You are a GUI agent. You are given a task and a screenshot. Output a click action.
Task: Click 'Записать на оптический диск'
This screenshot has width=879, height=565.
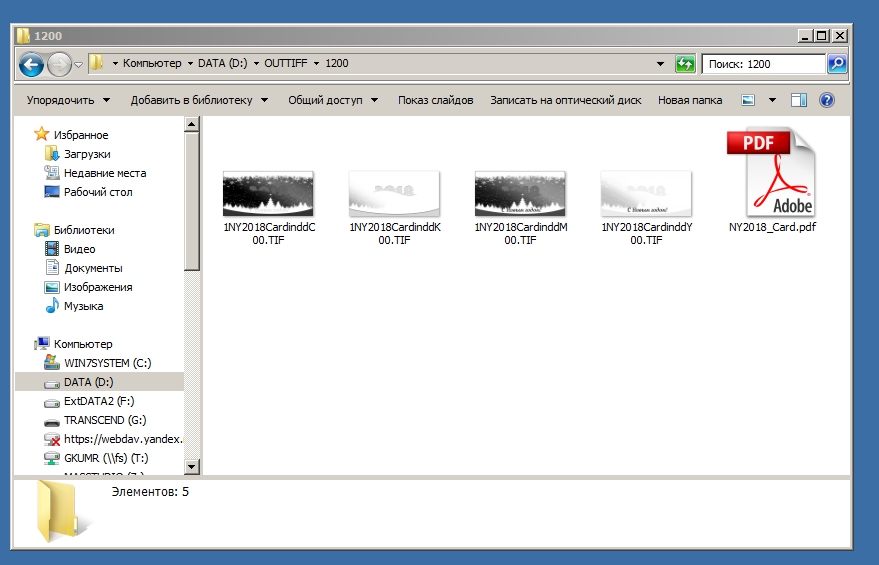(566, 100)
